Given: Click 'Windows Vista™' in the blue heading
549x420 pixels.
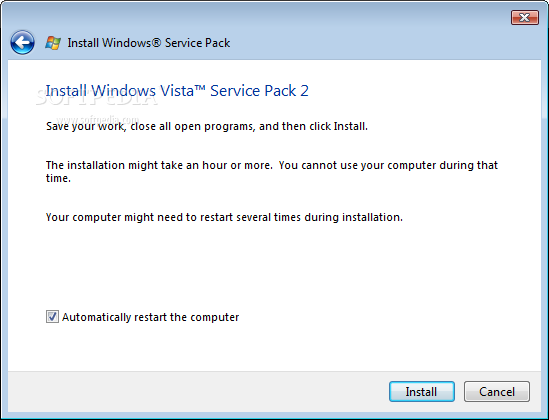Looking at the screenshot, I should pyautogui.click(x=148, y=91).
